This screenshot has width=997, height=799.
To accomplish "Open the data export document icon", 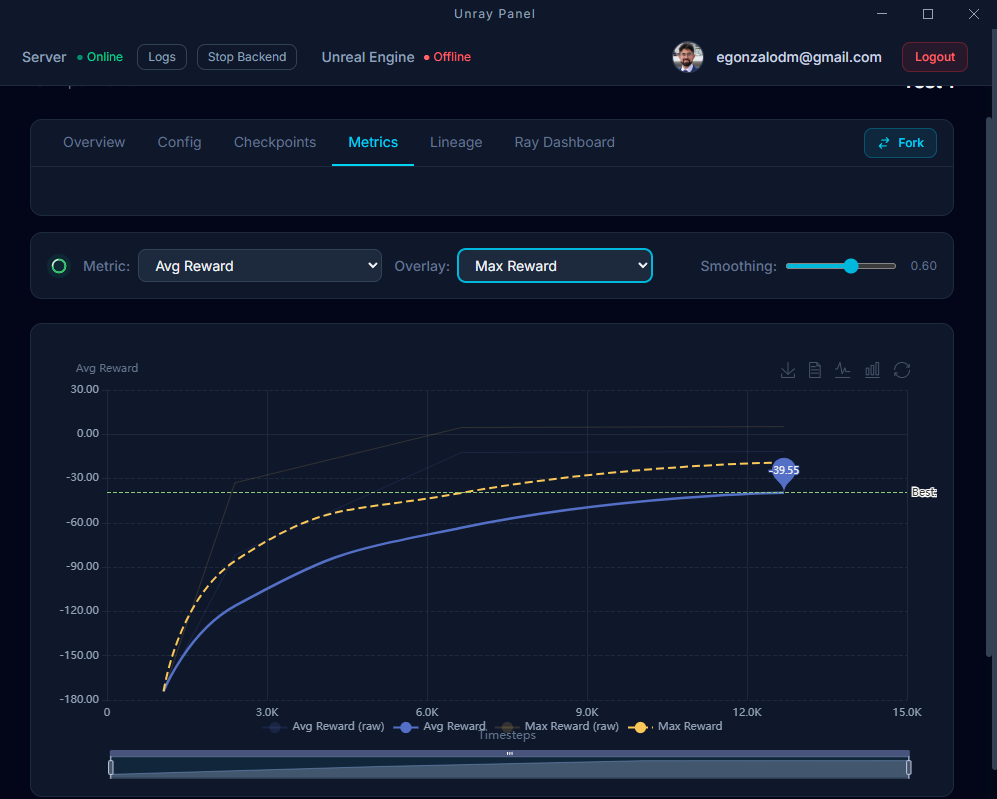I will coord(815,370).
